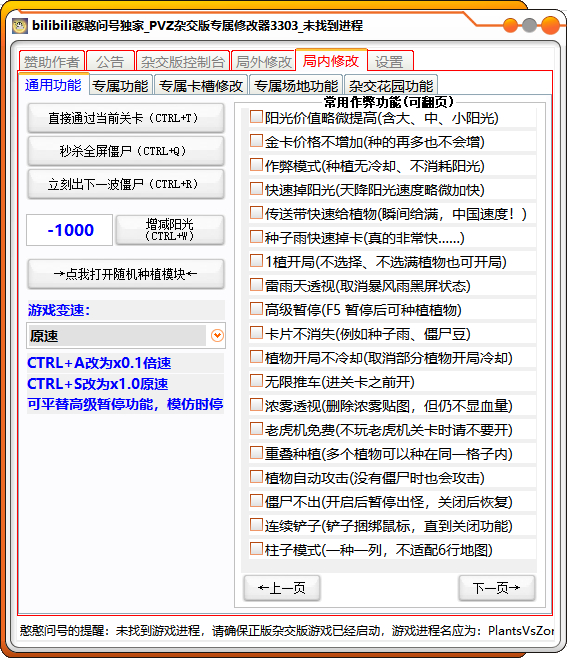Viewport: 567px width, 658px height.
Task: Open the 公告 tab
Action: (110, 62)
